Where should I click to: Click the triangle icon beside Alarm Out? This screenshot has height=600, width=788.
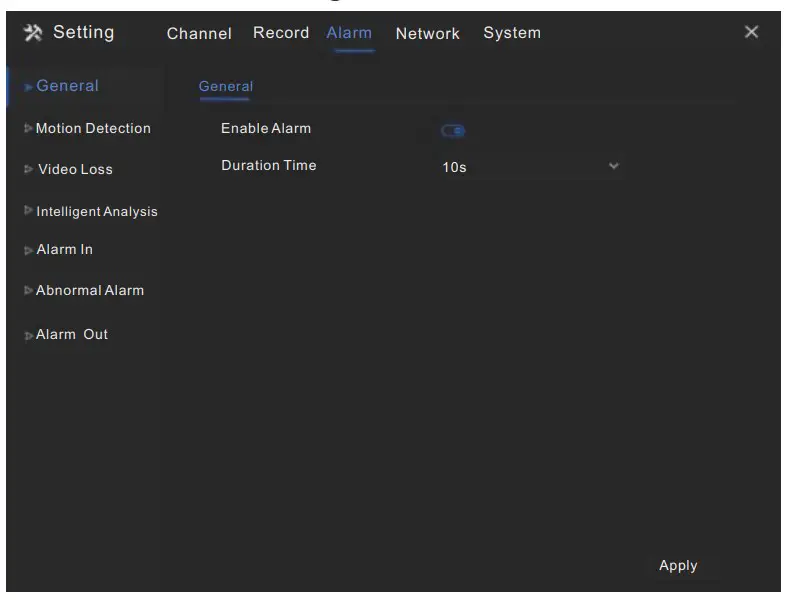[x=28, y=336]
